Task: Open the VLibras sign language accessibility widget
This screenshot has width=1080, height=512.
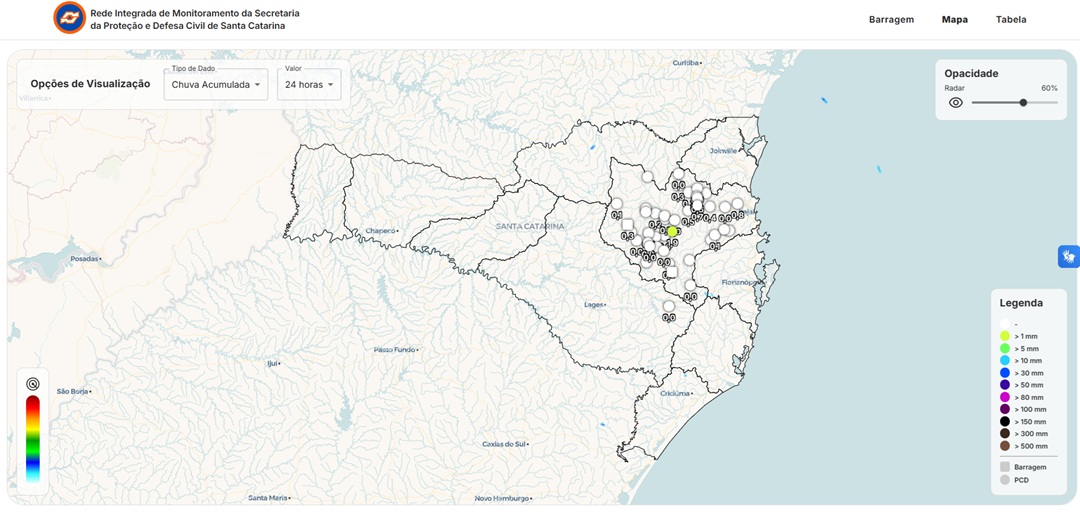Action: tap(1068, 257)
